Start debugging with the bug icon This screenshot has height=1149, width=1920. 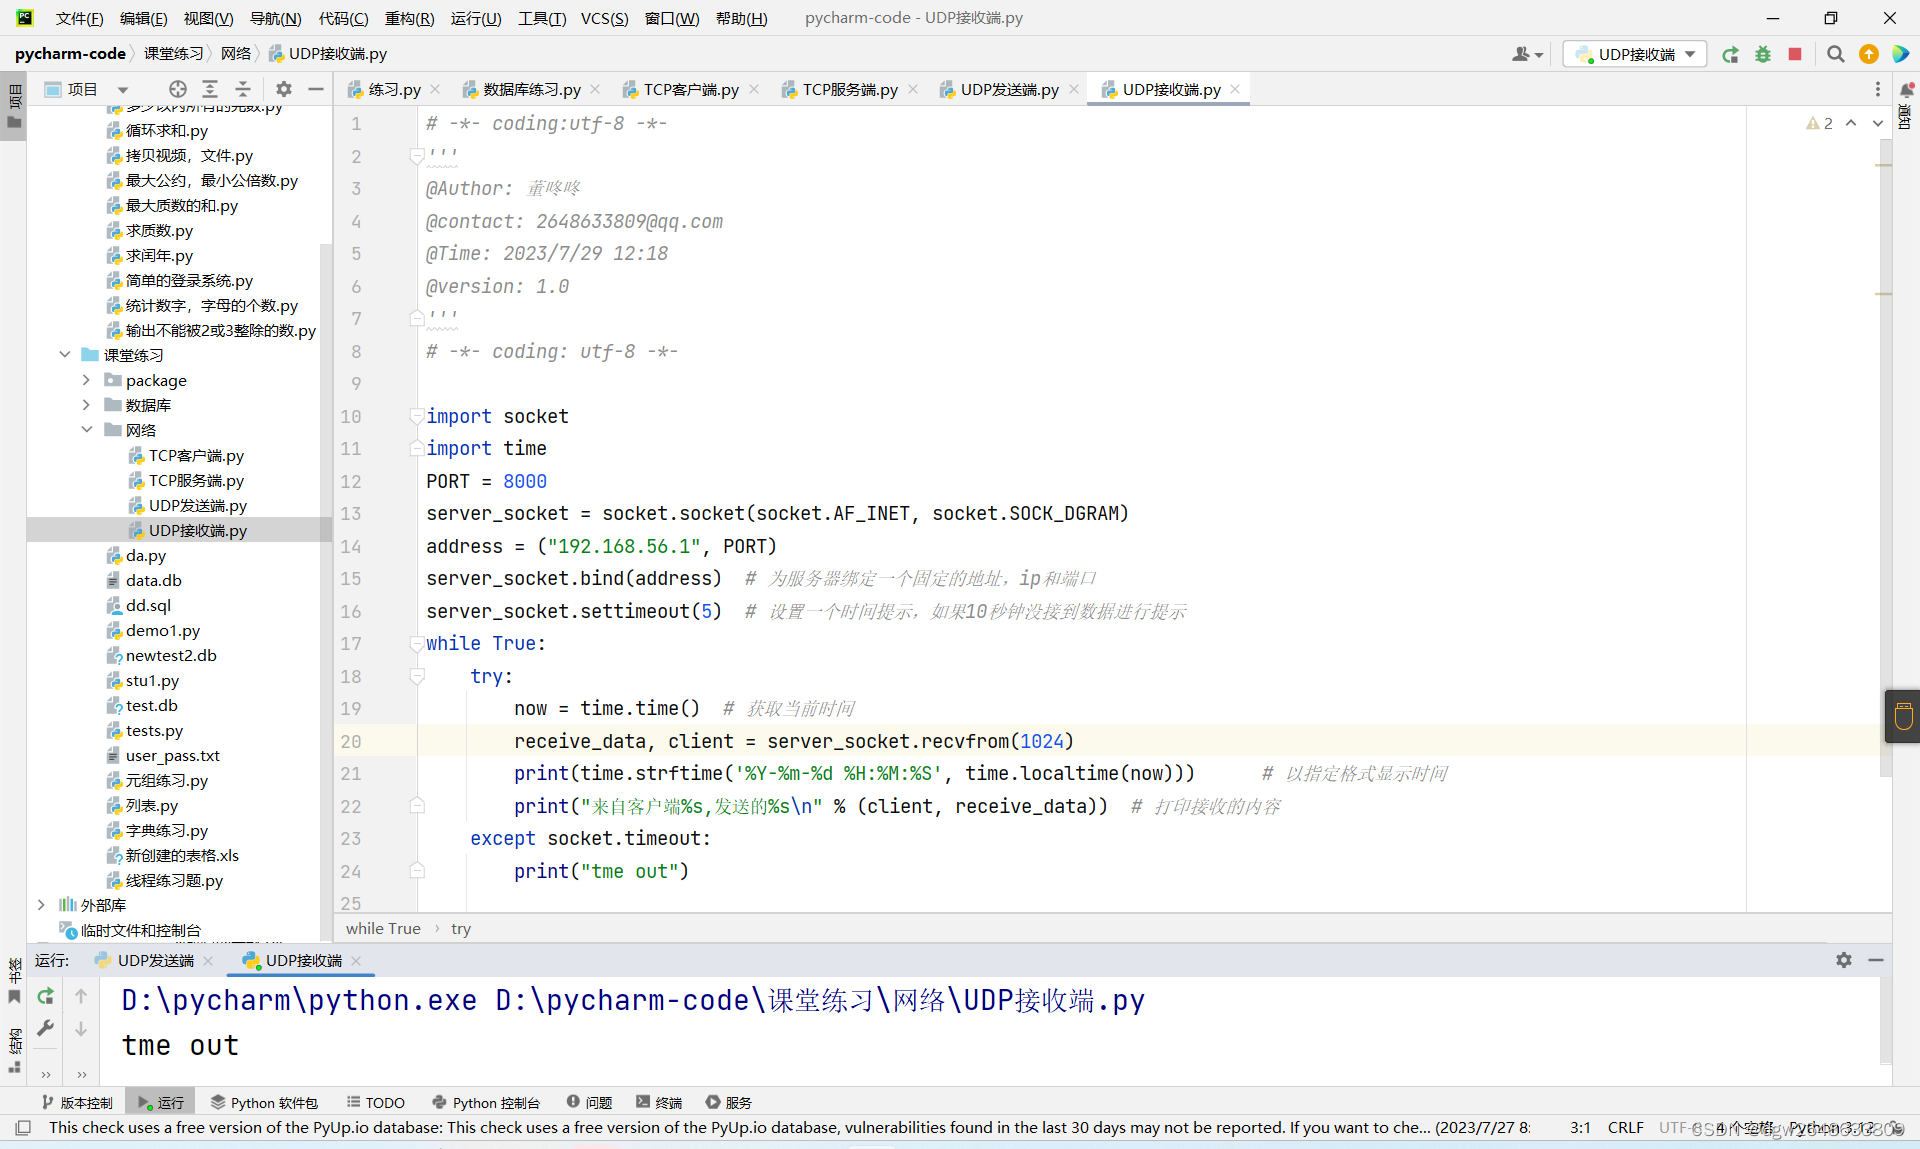coord(1763,54)
